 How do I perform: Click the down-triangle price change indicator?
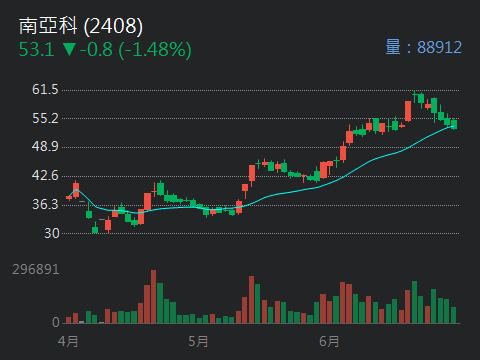(69, 49)
